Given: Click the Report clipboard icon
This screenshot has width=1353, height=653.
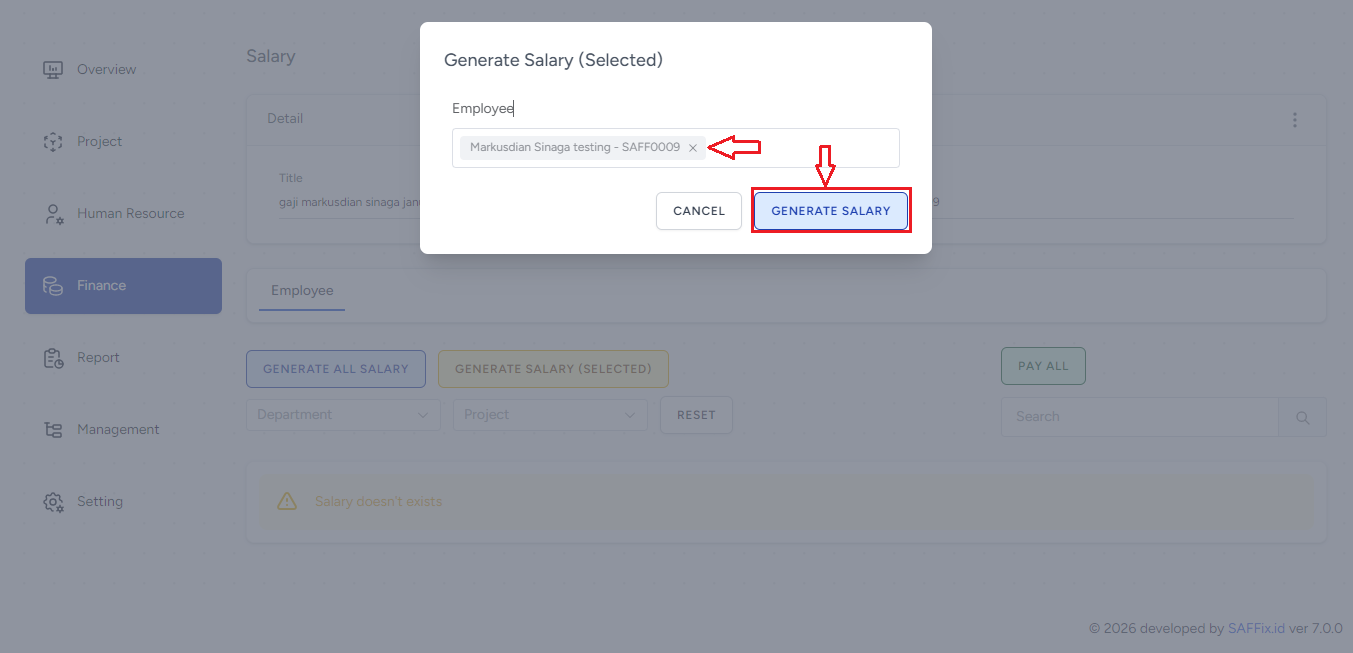Looking at the screenshot, I should pos(53,358).
